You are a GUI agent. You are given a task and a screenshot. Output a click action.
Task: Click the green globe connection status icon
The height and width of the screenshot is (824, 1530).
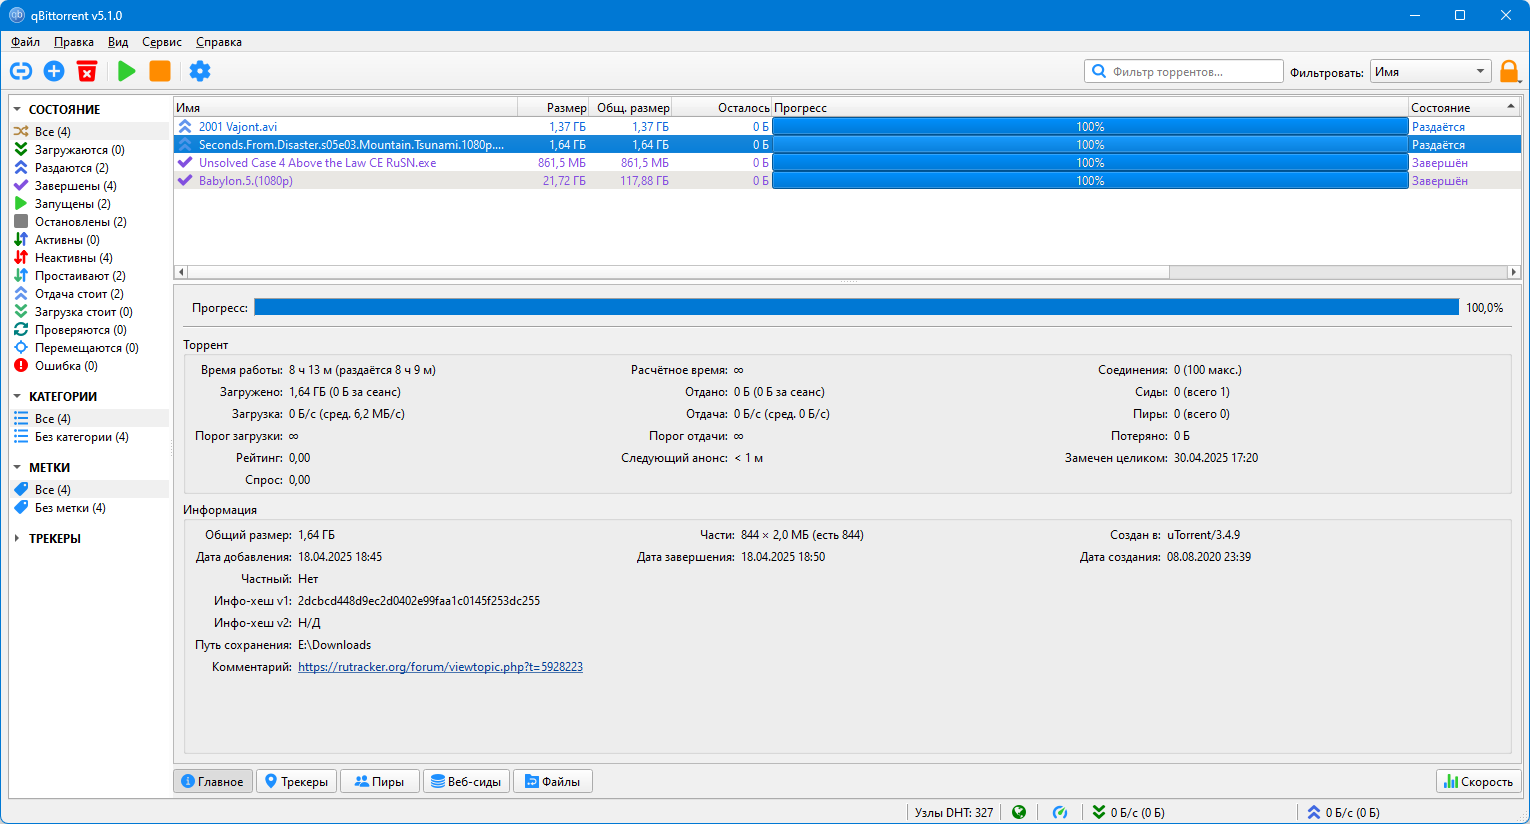point(1019,812)
